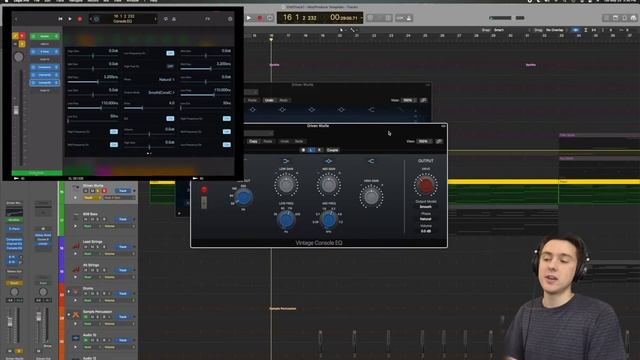Click Volume 0.0 dB field in Console EQ
The width and height of the screenshot is (640, 360).
pyautogui.click(x=425, y=231)
